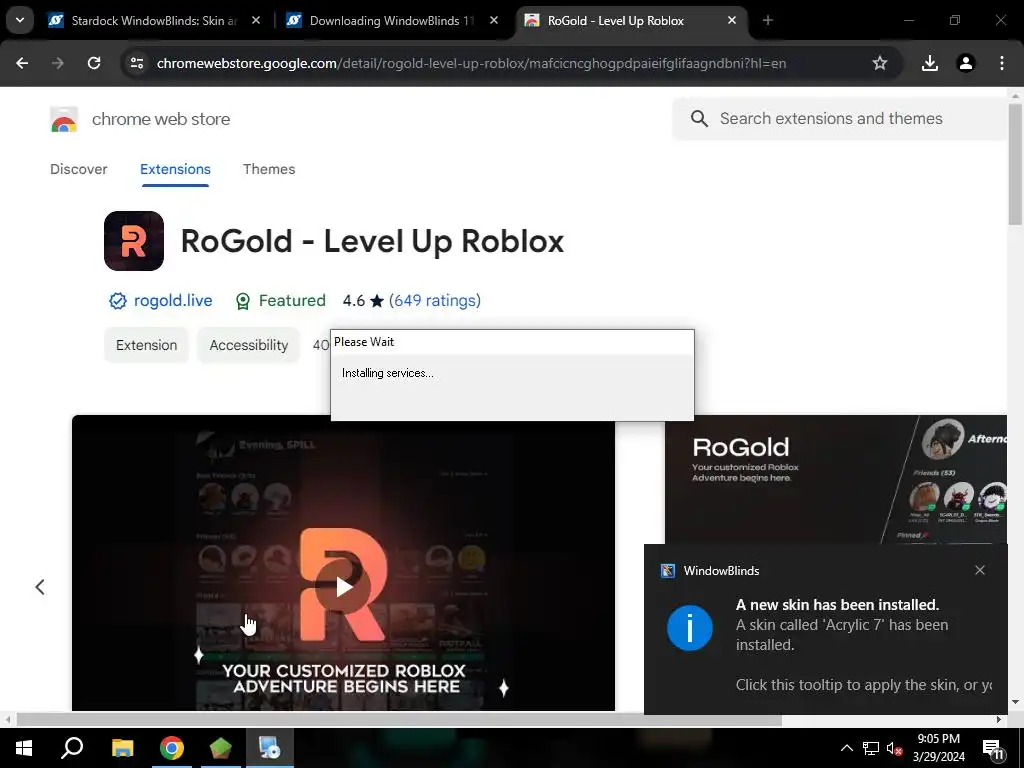Click the horizontal page scrollbar
Image resolution: width=1024 pixels, height=768 pixels.
[x=399, y=720]
